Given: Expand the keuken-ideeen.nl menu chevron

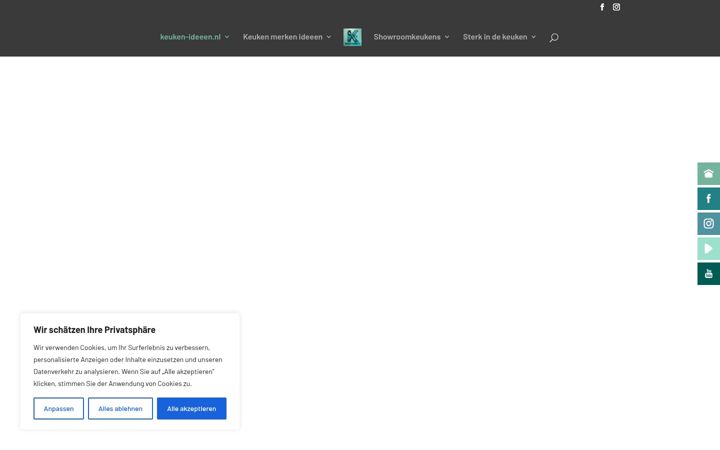Looking at the screenshot, I should click(227, 37).
